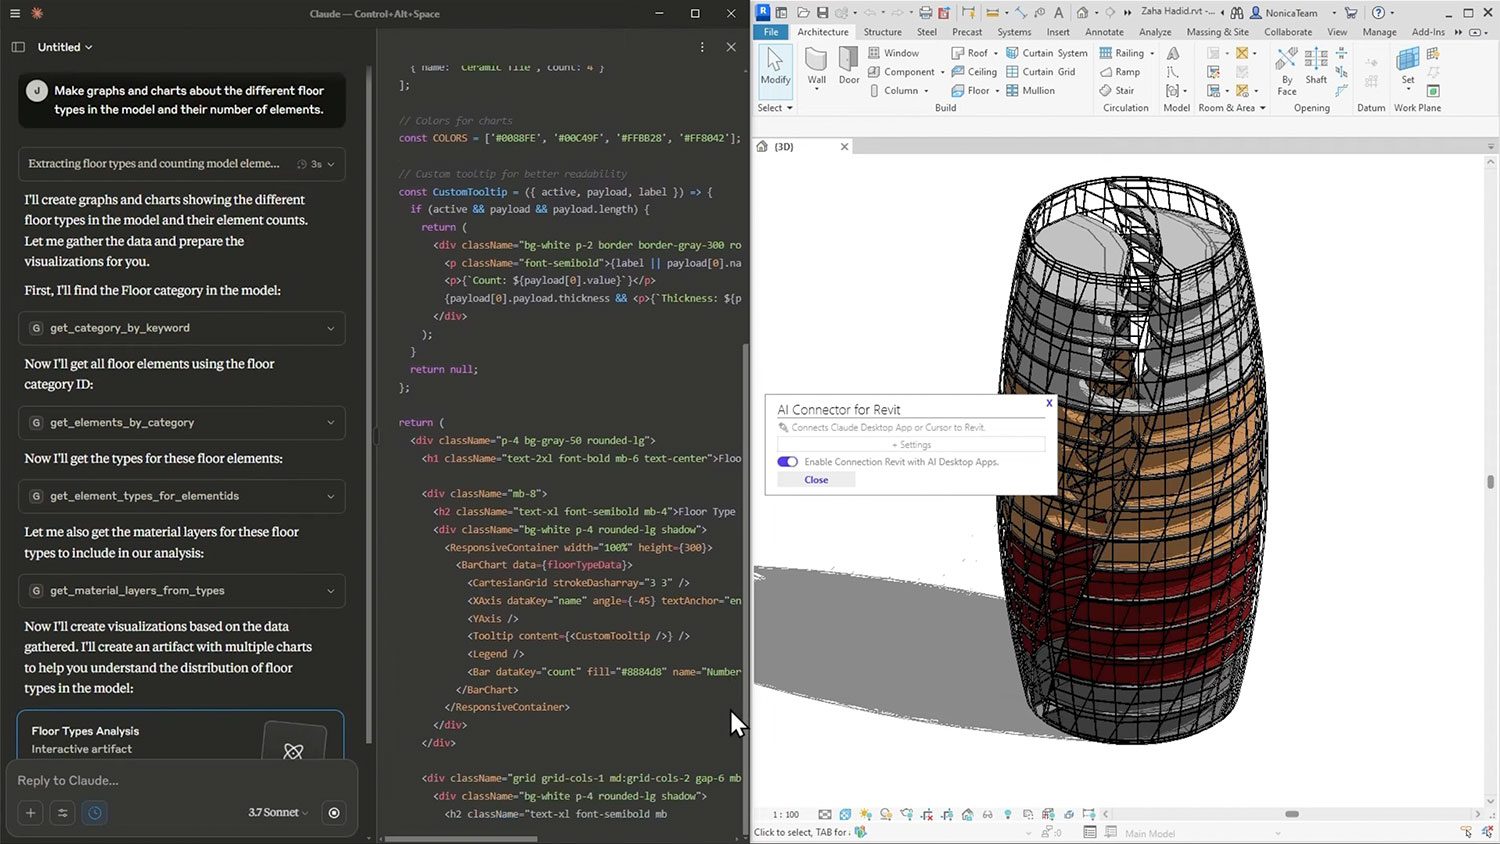The height and width of the screenshot is (844, 1500).
Task: Click Close button in AI Connector dialog
Action: click(x=816, y=480)
